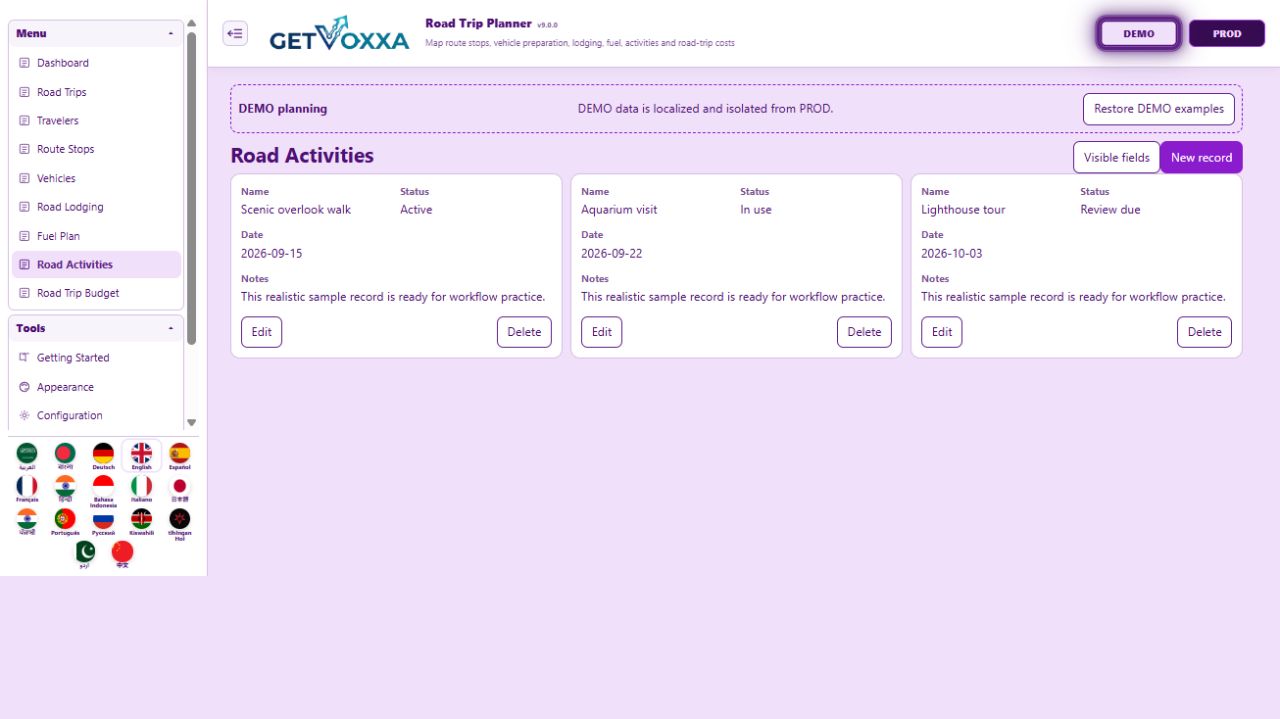Delete the Aquarium visit record
1280x719 pixels.
[x=864, y=332]
